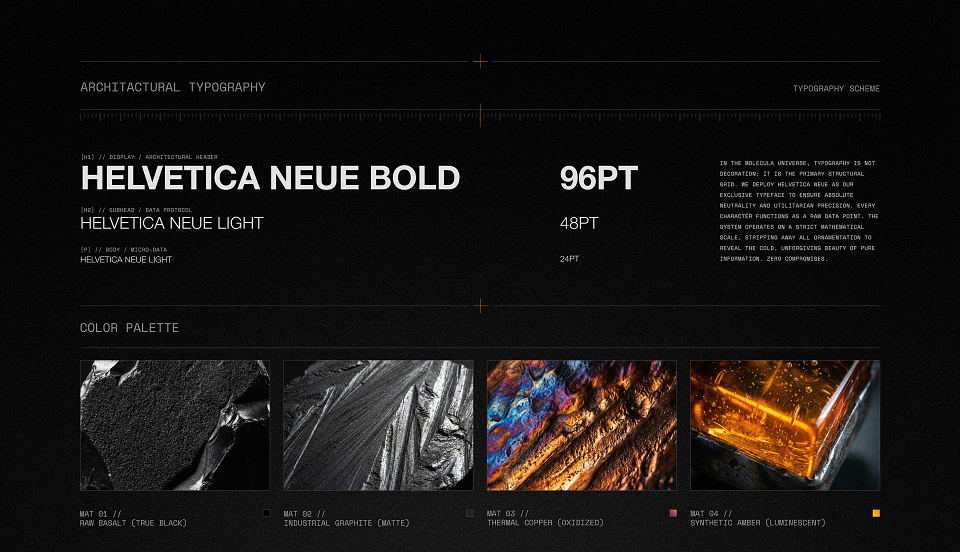
Task: Click the 'MAT 01 //' label
Action: 100,514
